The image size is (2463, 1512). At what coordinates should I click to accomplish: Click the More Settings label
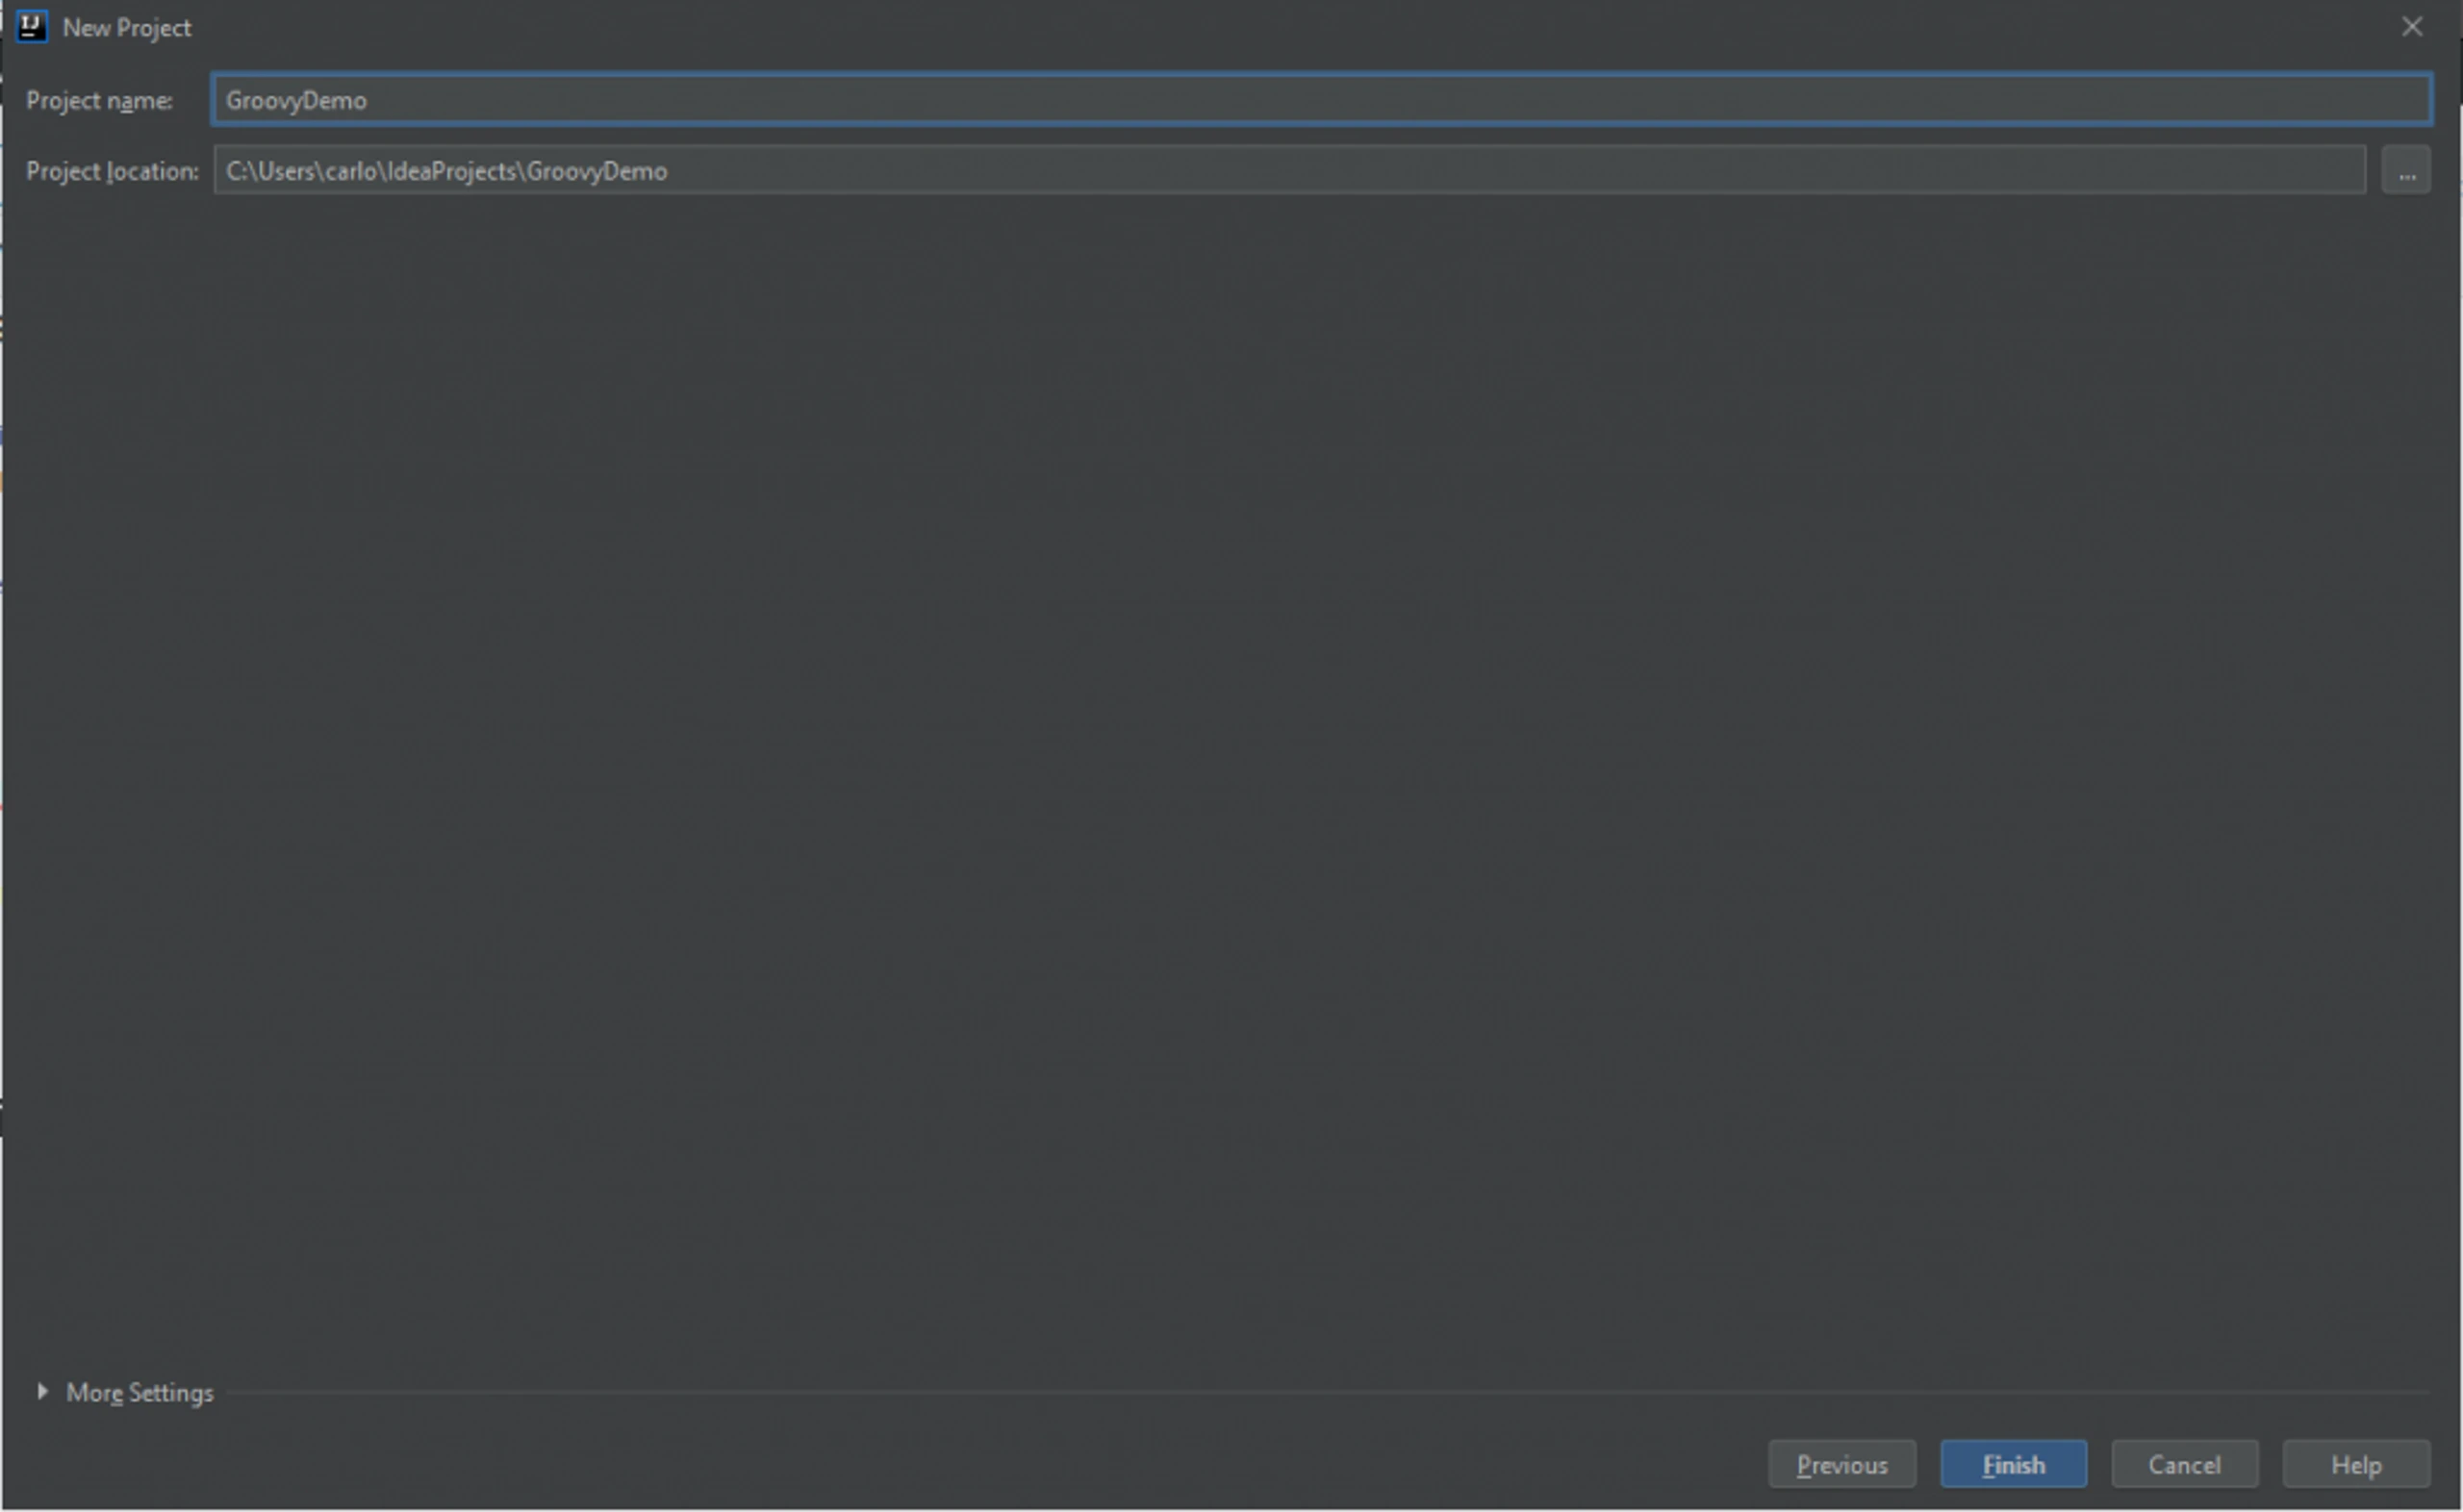(139, 1392)
